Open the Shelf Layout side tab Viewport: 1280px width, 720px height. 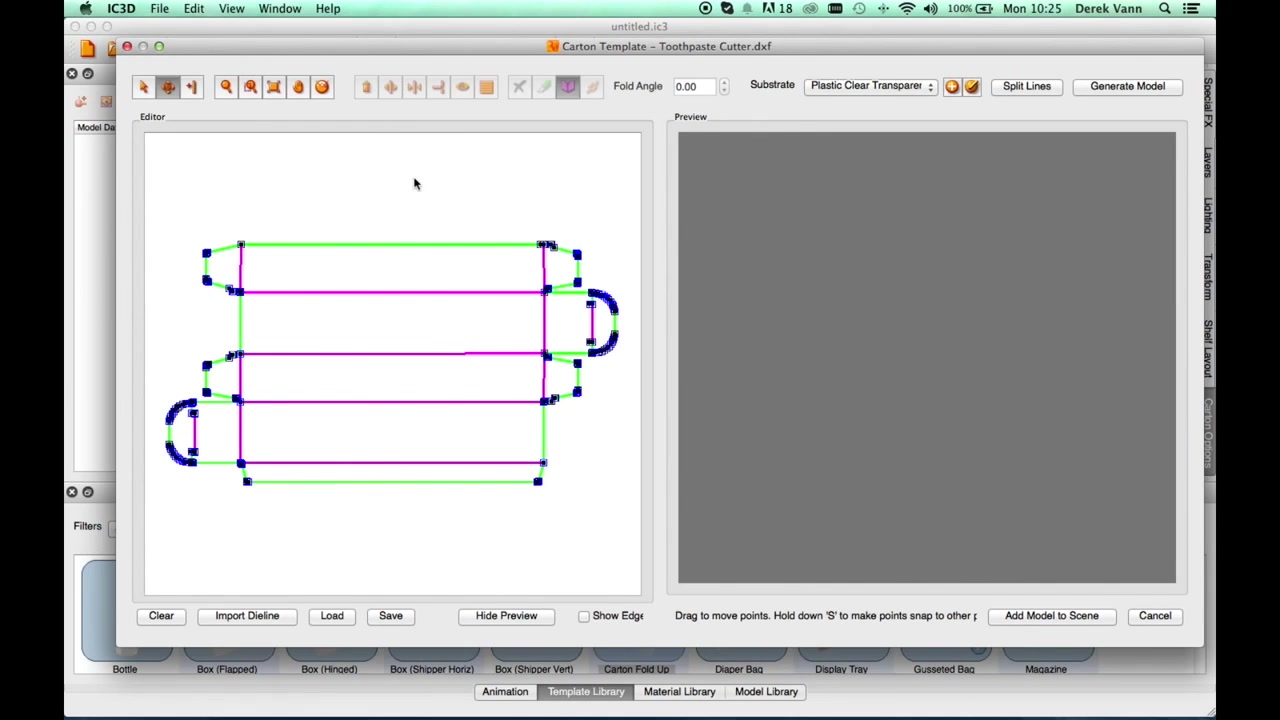coord(1208,348)
